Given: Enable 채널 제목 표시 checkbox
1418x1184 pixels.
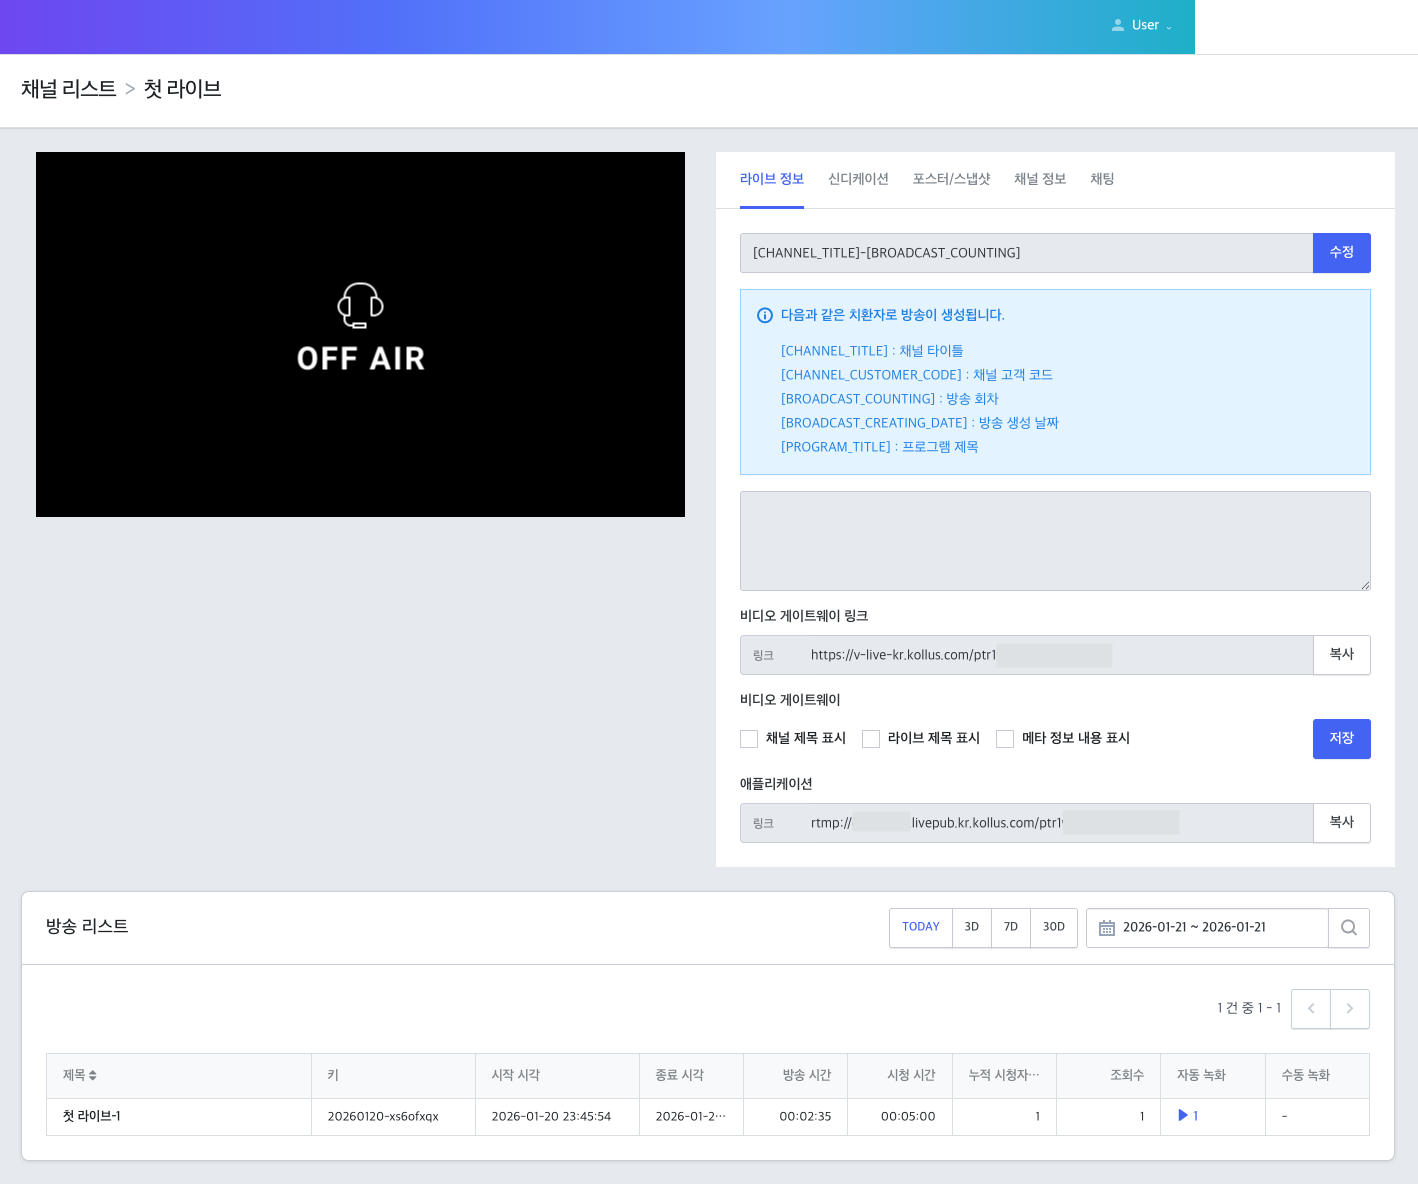Looking at the screenshot, I should [749, 739].
